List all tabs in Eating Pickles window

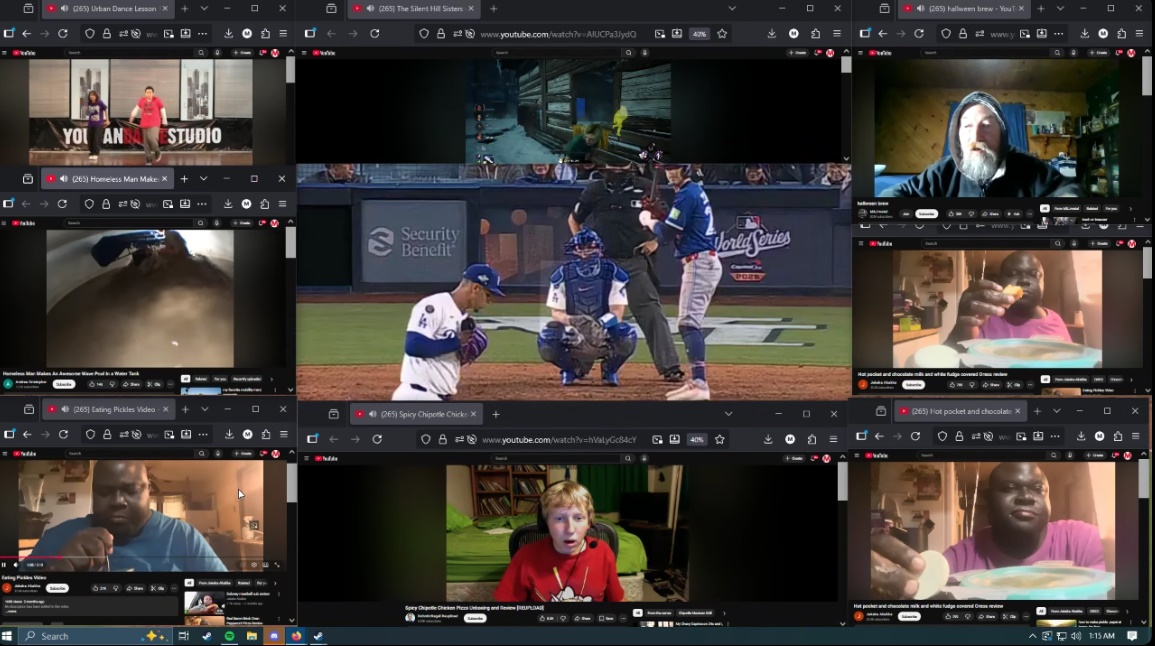[x=205, y=410]
